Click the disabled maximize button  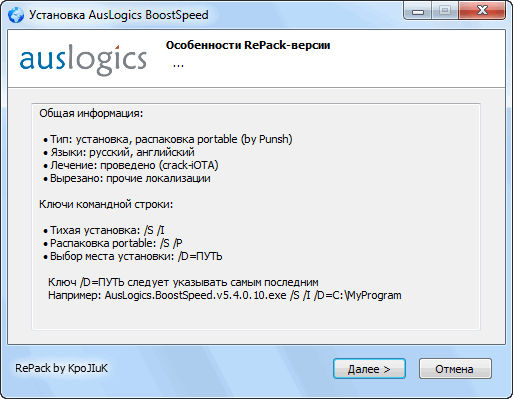pos(445,10)
